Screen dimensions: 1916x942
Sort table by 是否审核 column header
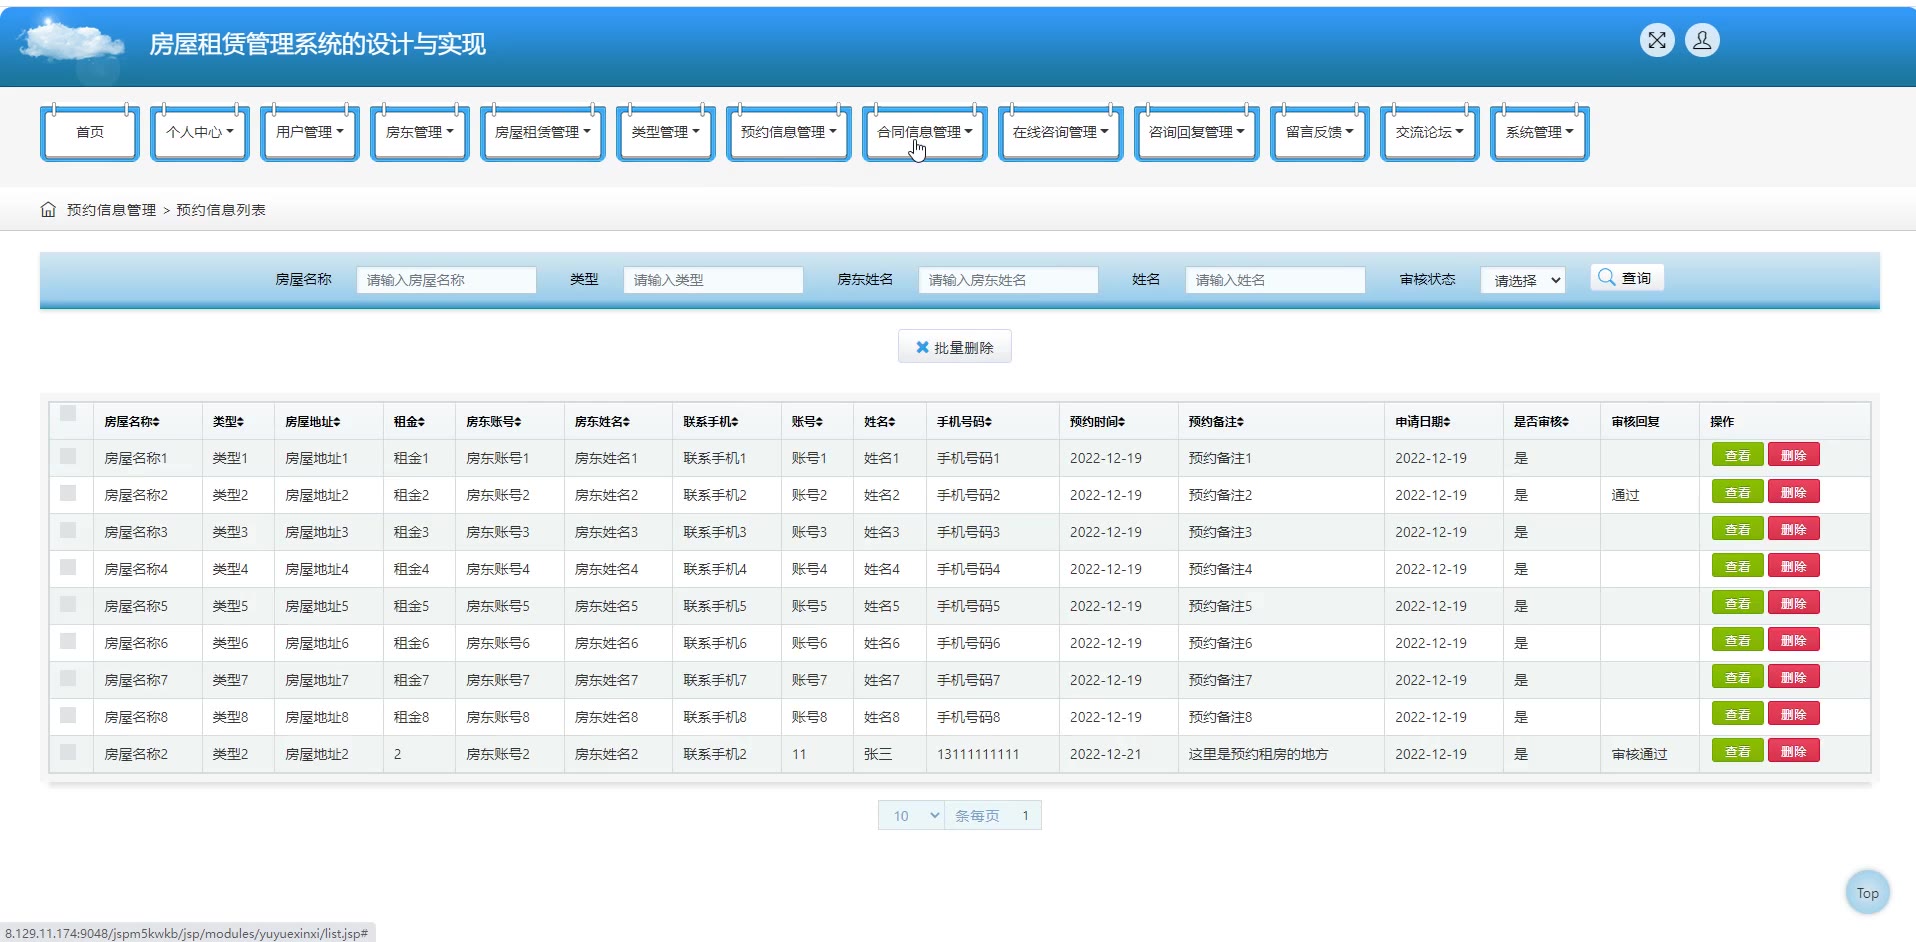coord(1541,422)
